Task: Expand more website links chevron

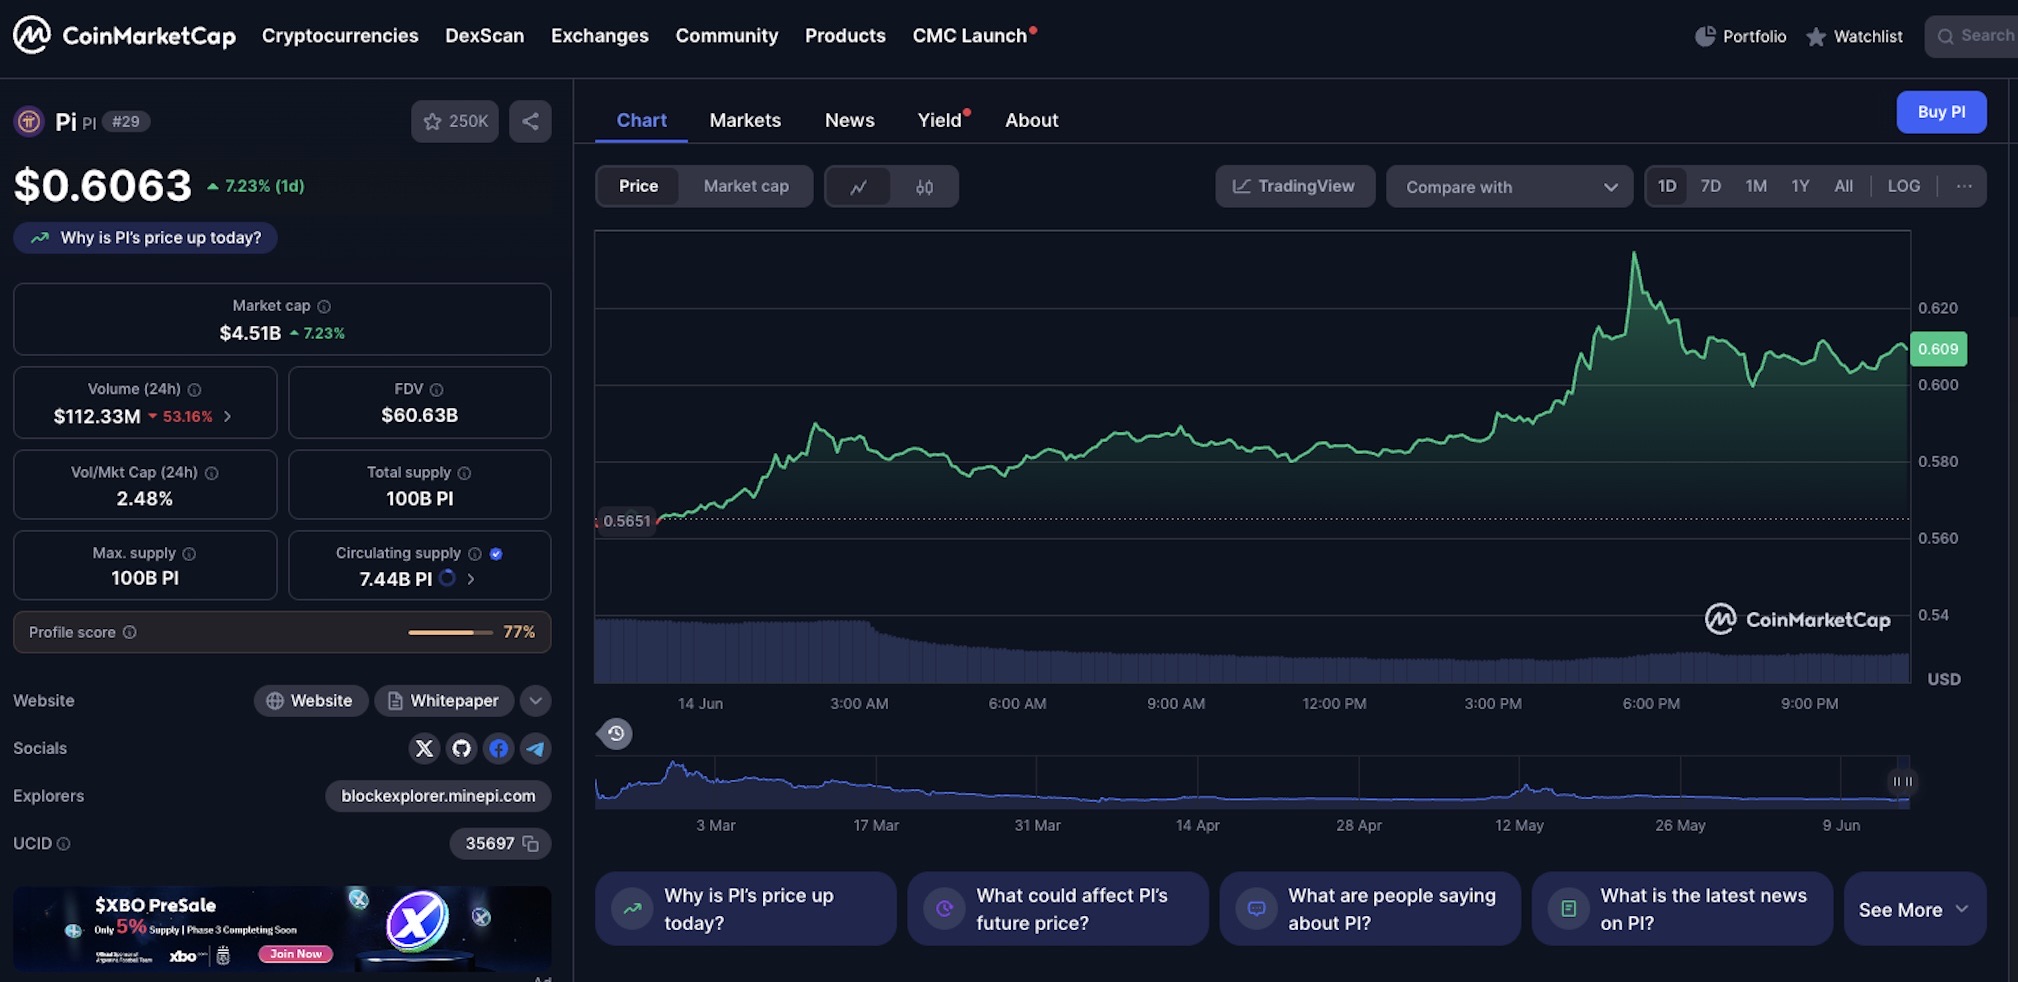Action: [536, 701]
